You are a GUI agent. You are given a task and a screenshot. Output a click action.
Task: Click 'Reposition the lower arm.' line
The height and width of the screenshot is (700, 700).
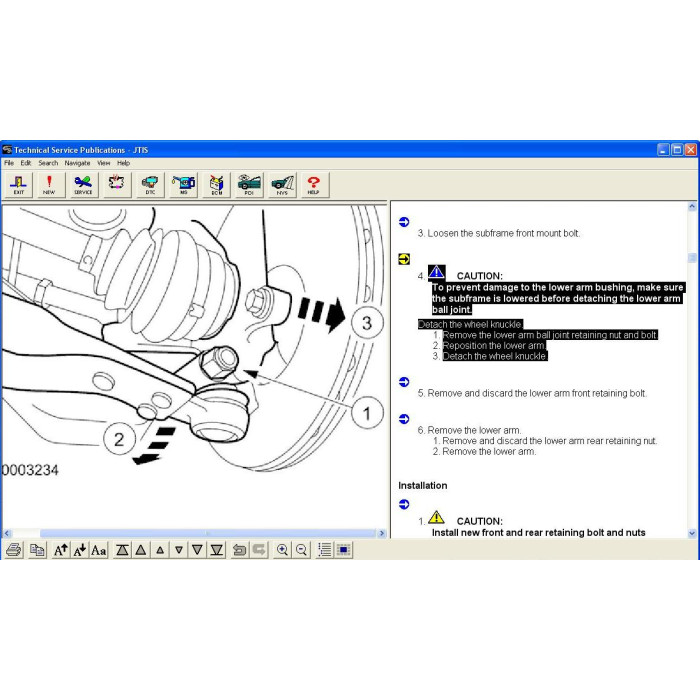[x=494, y=346]
